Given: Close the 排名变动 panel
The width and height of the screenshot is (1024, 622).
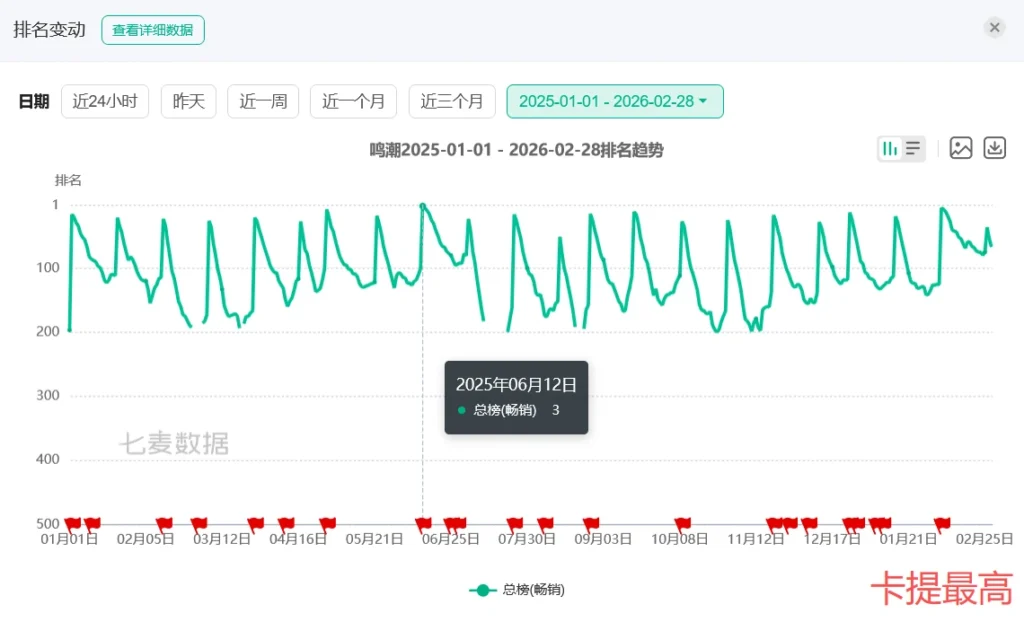Looking at the screenshot, I should coord(994,28).
